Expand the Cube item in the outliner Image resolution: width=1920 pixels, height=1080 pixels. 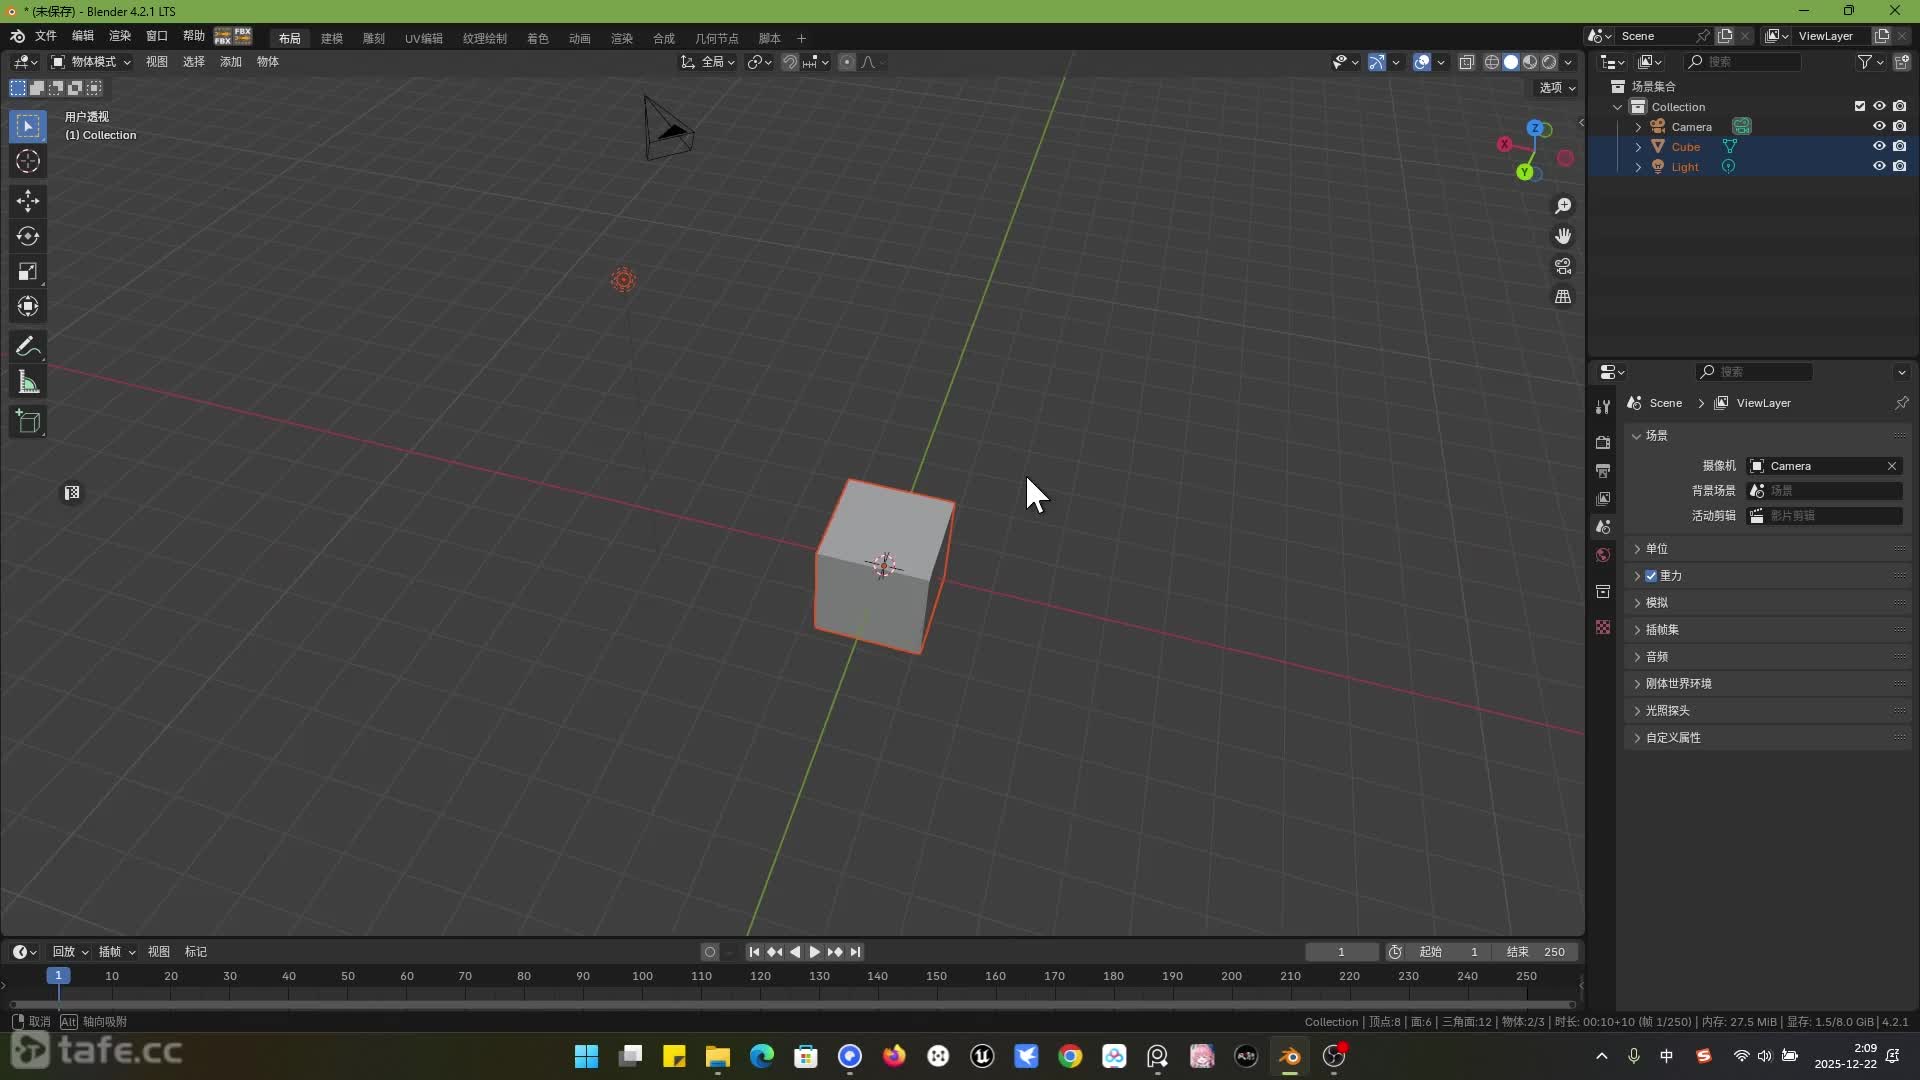1637,146
